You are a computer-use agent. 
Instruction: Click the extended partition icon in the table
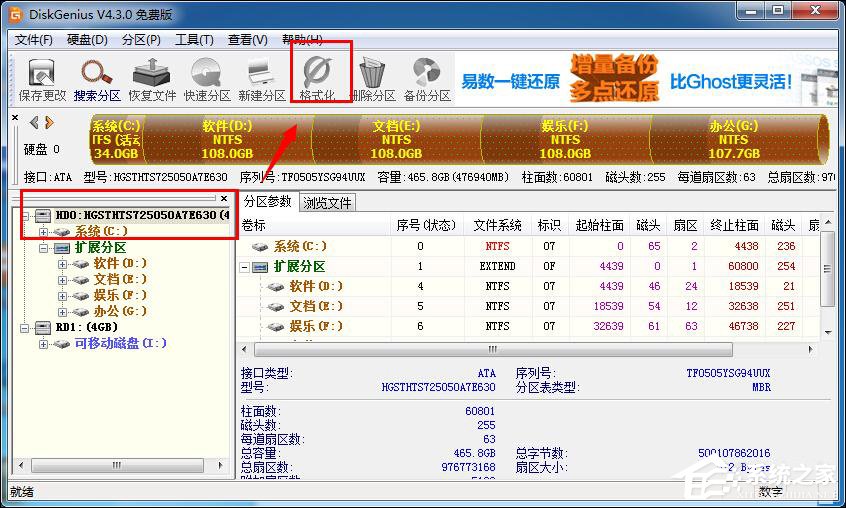[261, 266]
